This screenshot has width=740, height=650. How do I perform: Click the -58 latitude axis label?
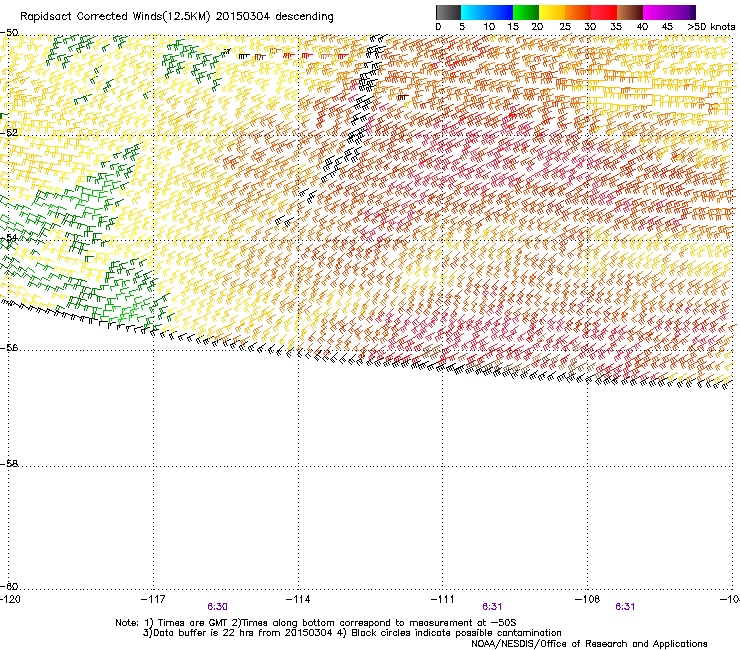[9, 464]
